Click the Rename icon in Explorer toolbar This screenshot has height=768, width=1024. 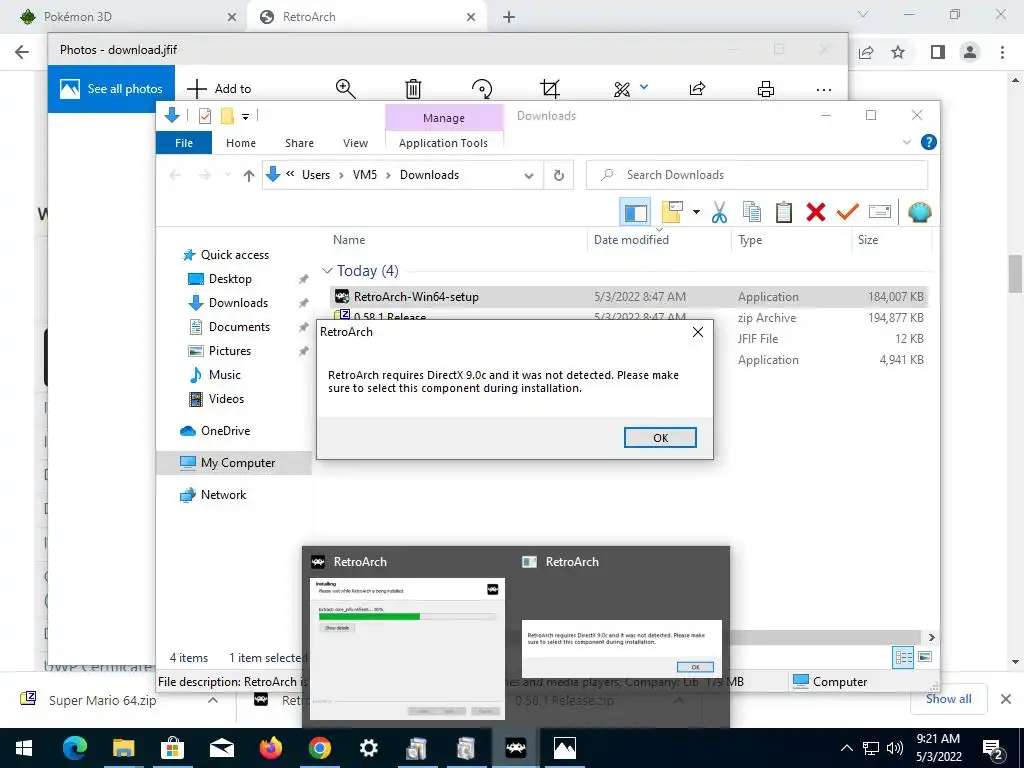click(x=880, y=212)
